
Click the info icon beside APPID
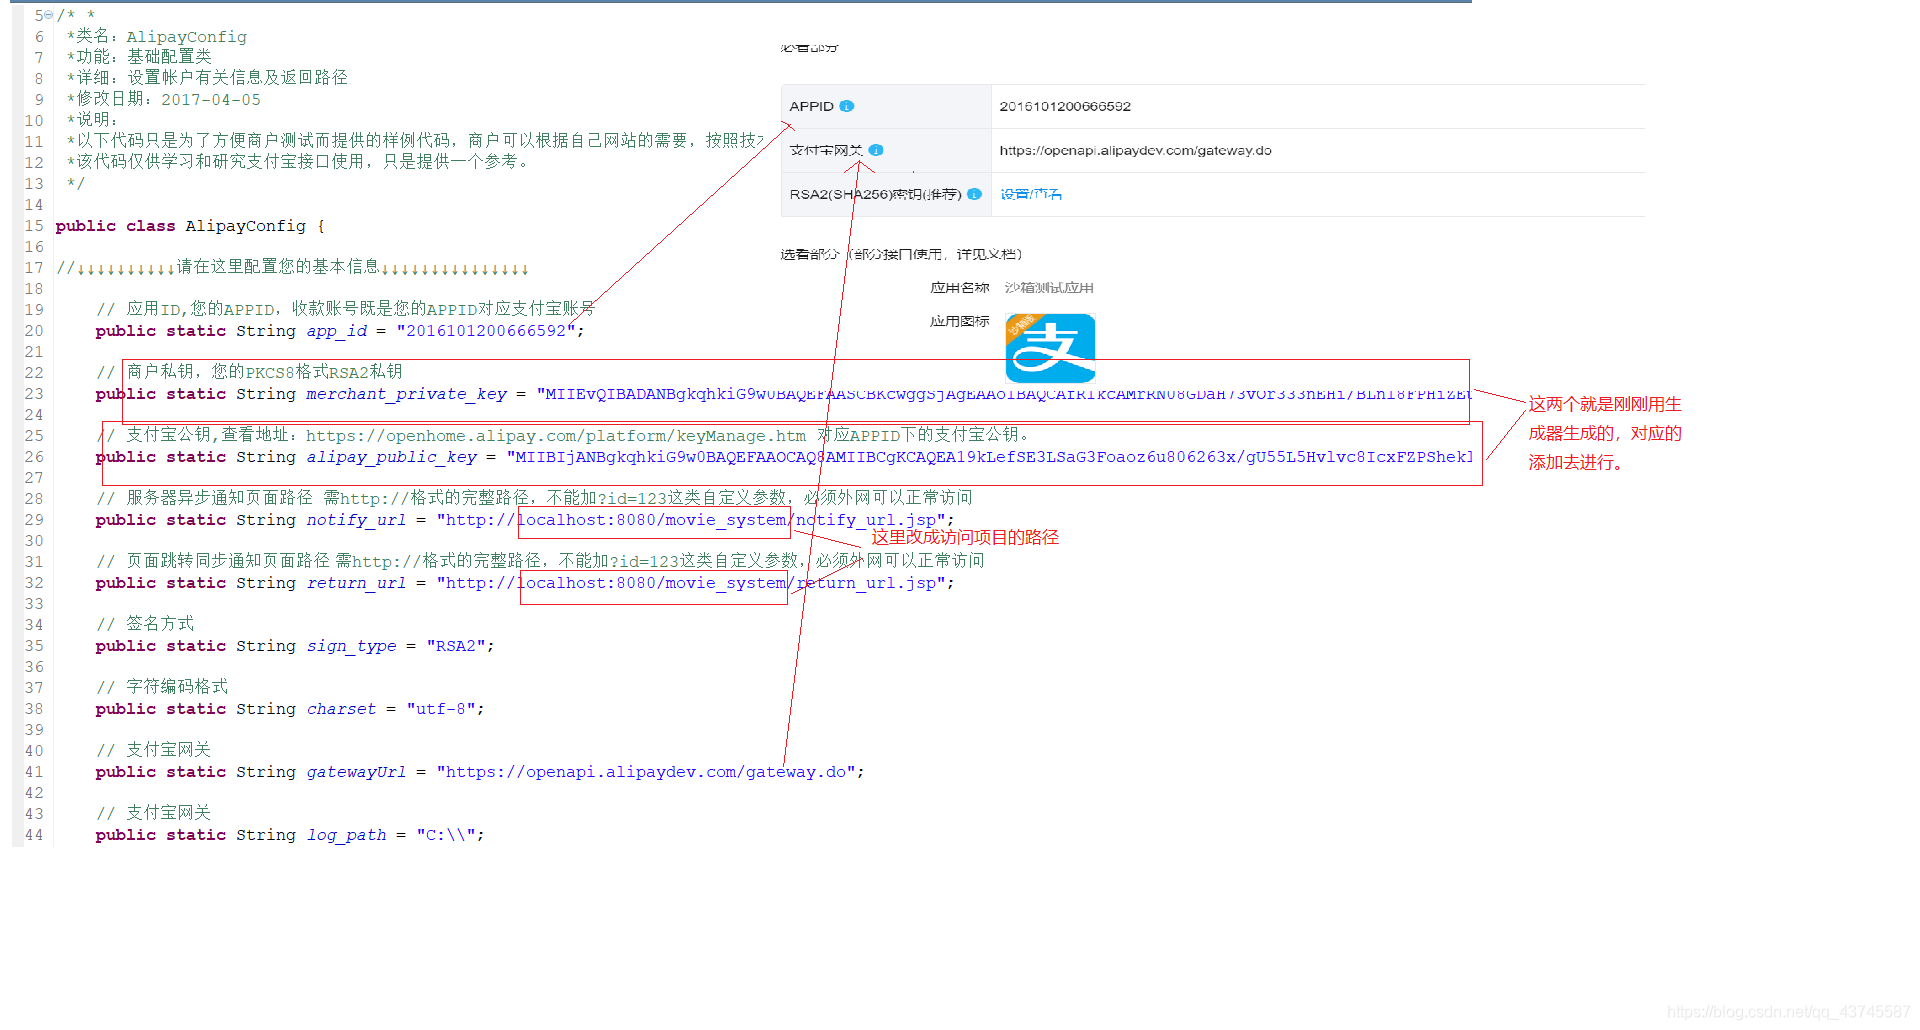tap(847, 106)
